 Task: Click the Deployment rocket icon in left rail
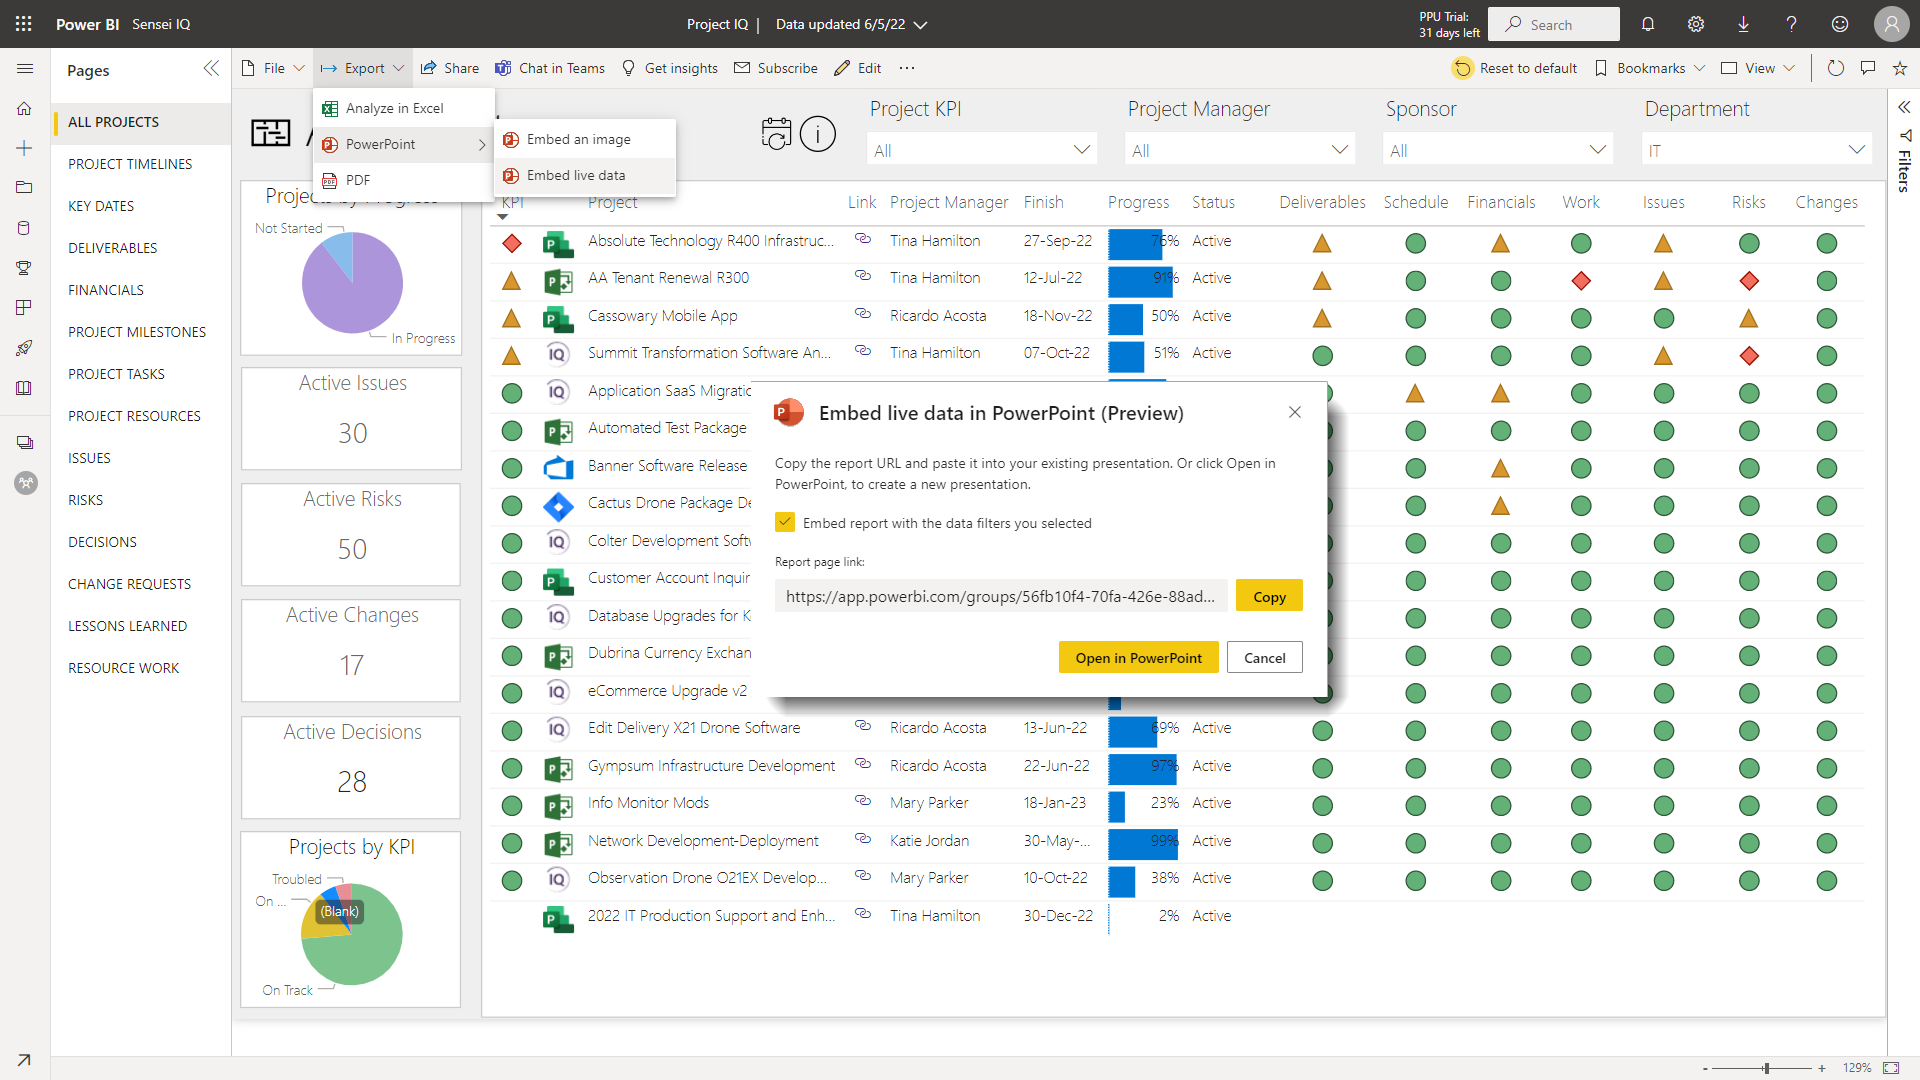tap(25, 348)
